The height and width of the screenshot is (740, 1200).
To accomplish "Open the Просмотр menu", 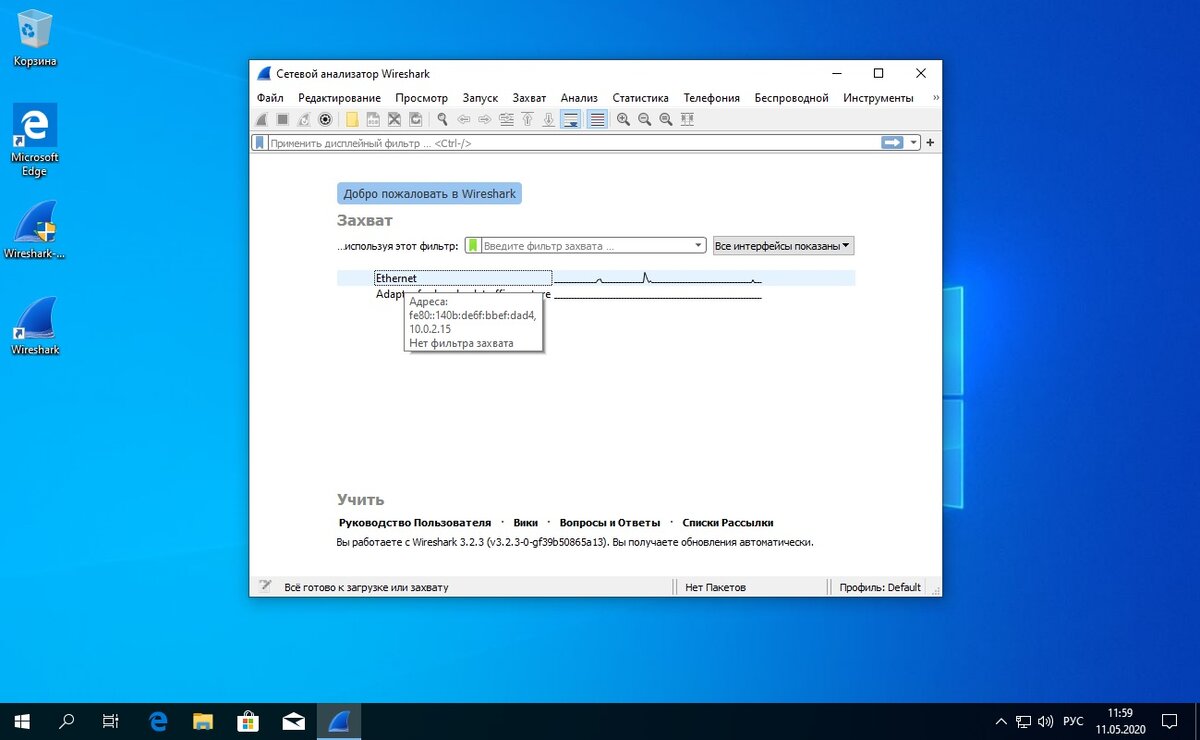I will [x=421, y=98].
